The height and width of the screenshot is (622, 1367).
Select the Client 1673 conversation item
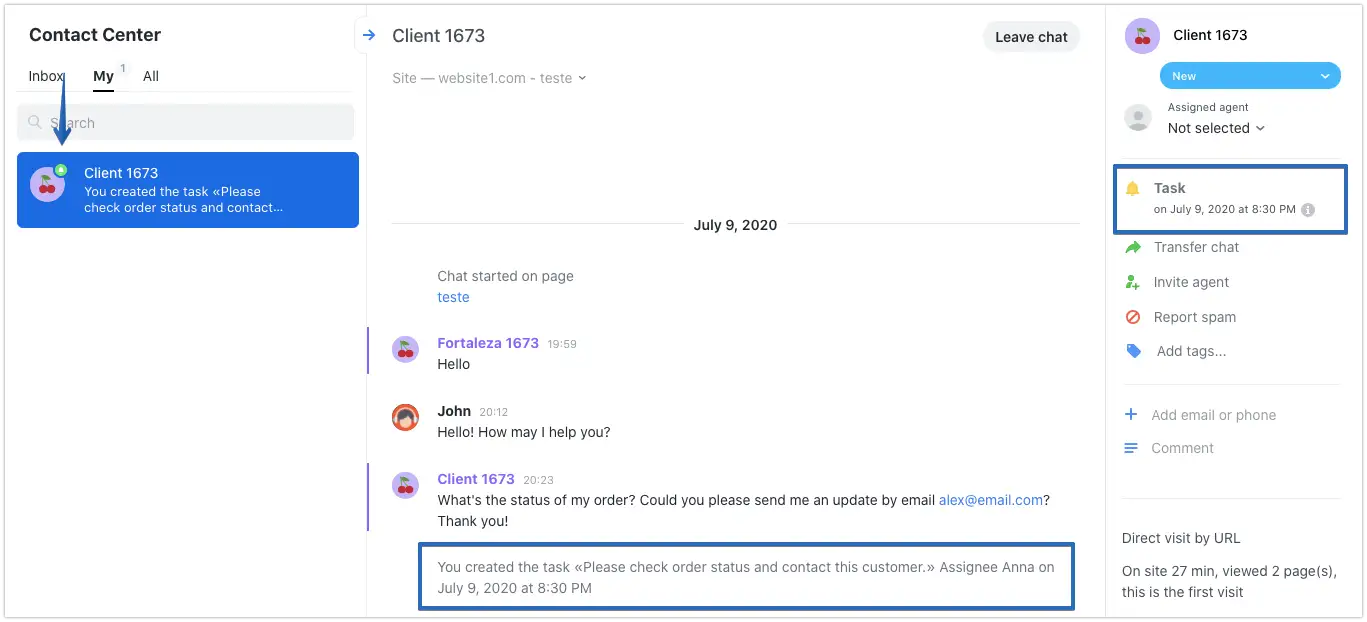188,190
